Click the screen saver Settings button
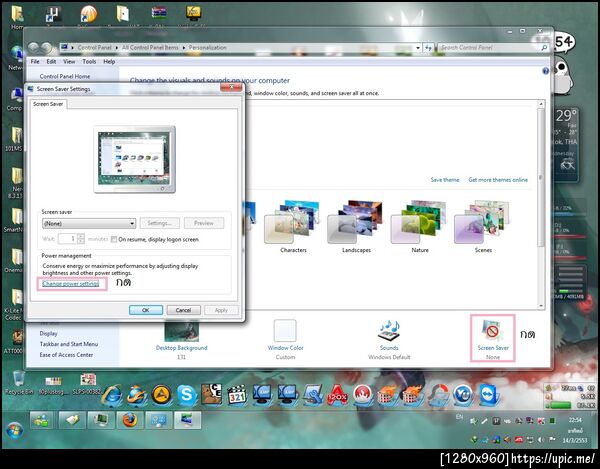 click(x=160, y=223)
